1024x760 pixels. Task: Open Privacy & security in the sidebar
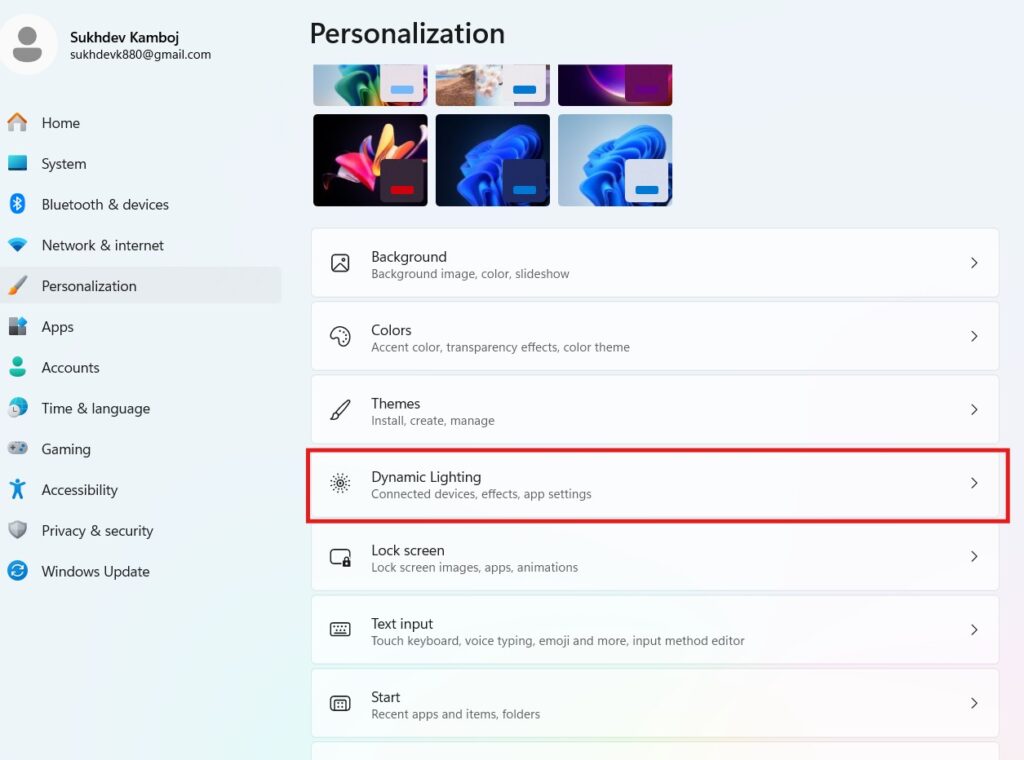tap(97, 531)
